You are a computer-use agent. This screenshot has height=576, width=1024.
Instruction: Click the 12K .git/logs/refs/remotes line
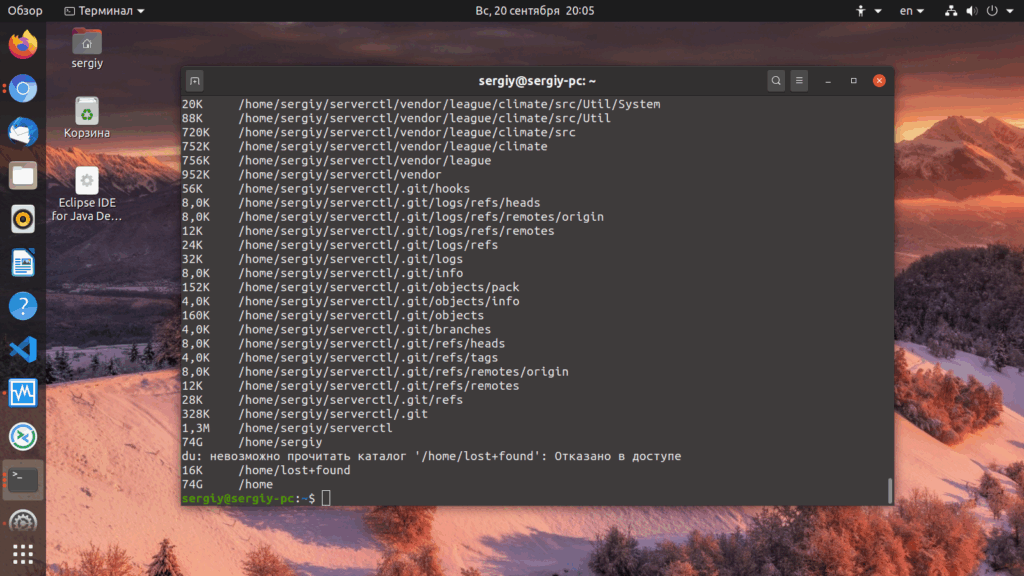(368, 231)
